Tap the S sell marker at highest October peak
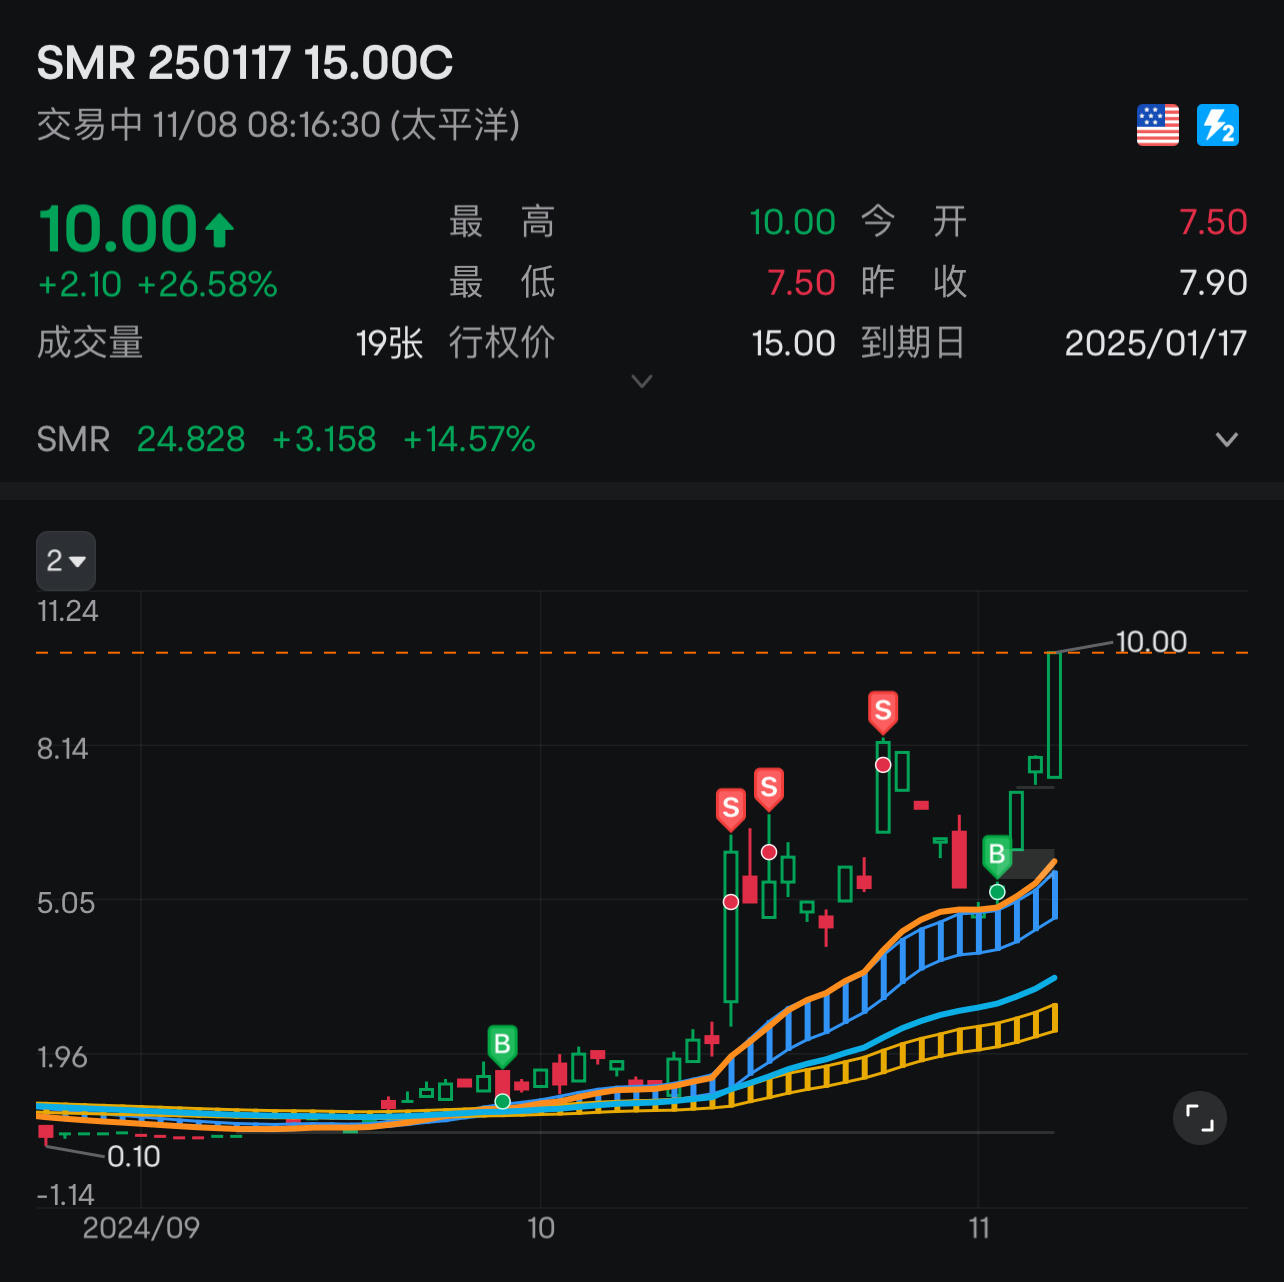1284x1282 pixels. pyautogui.click(x=882, y=711)
